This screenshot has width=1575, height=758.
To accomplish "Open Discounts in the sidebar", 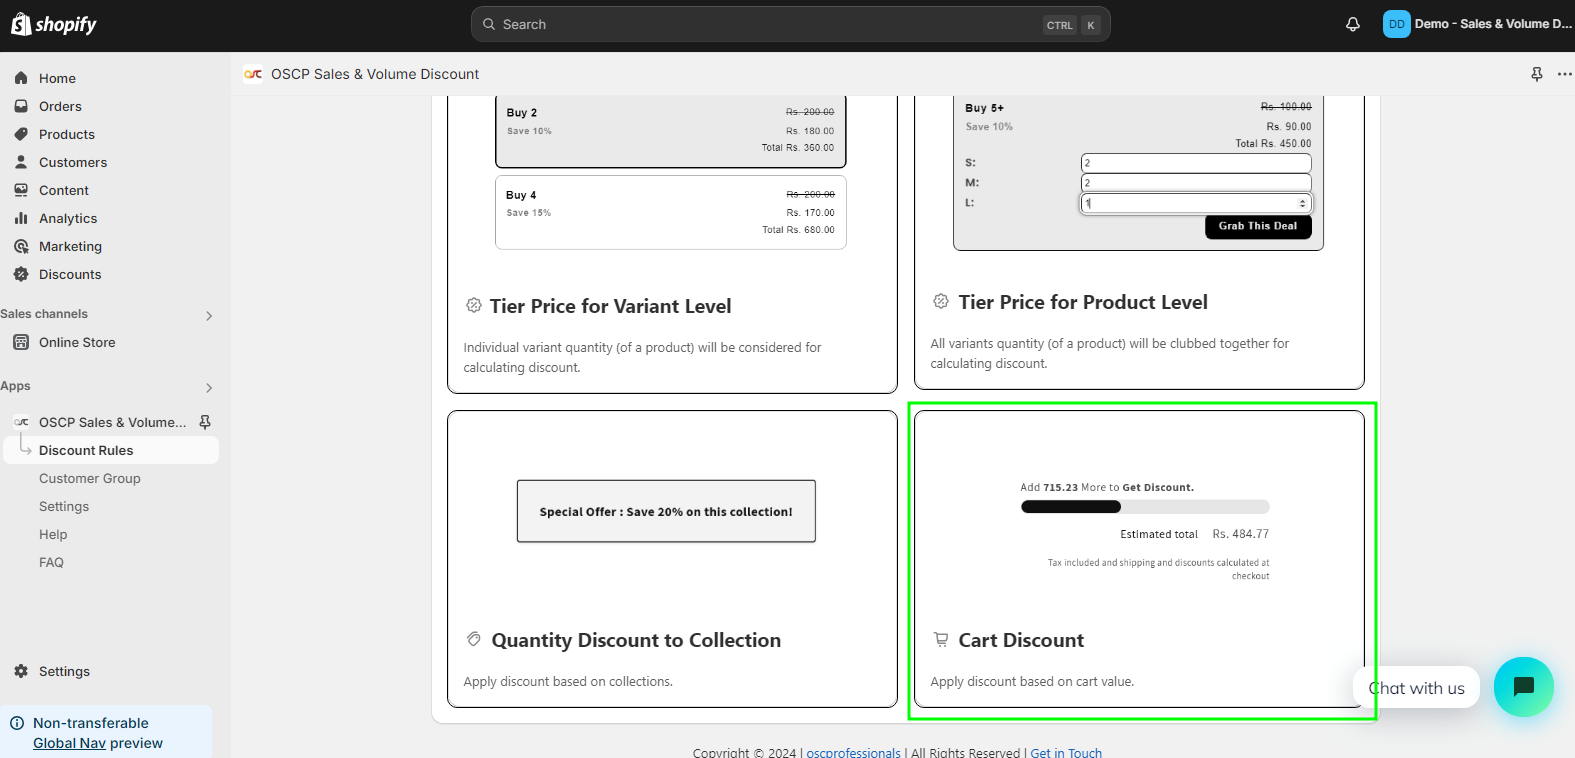I will tap(70, 274).
